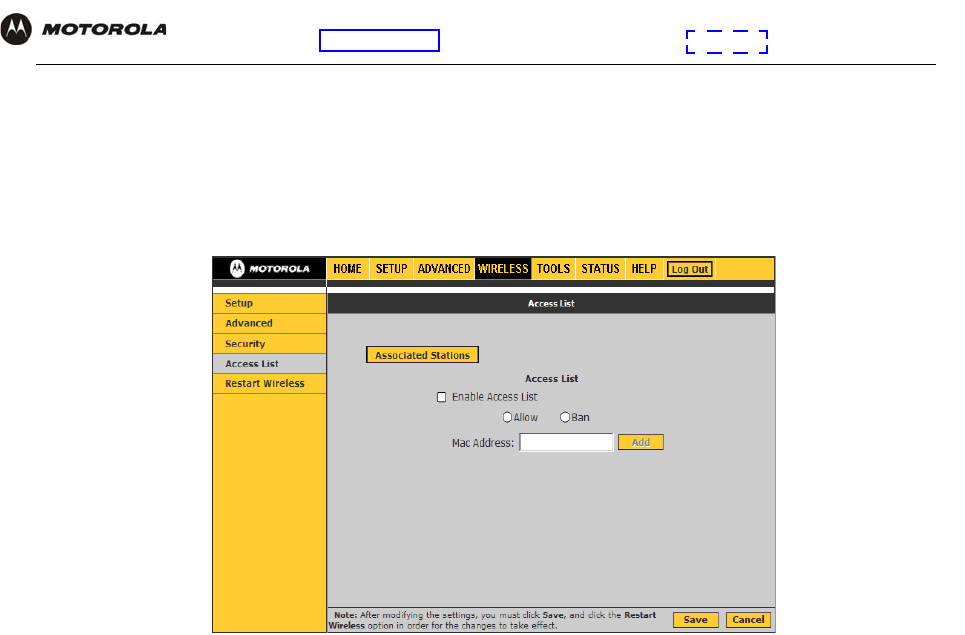Select Security in the sidebar menu
Viewport: 965px width, 635px height.
pyautogui.click(x=270, y=343)
